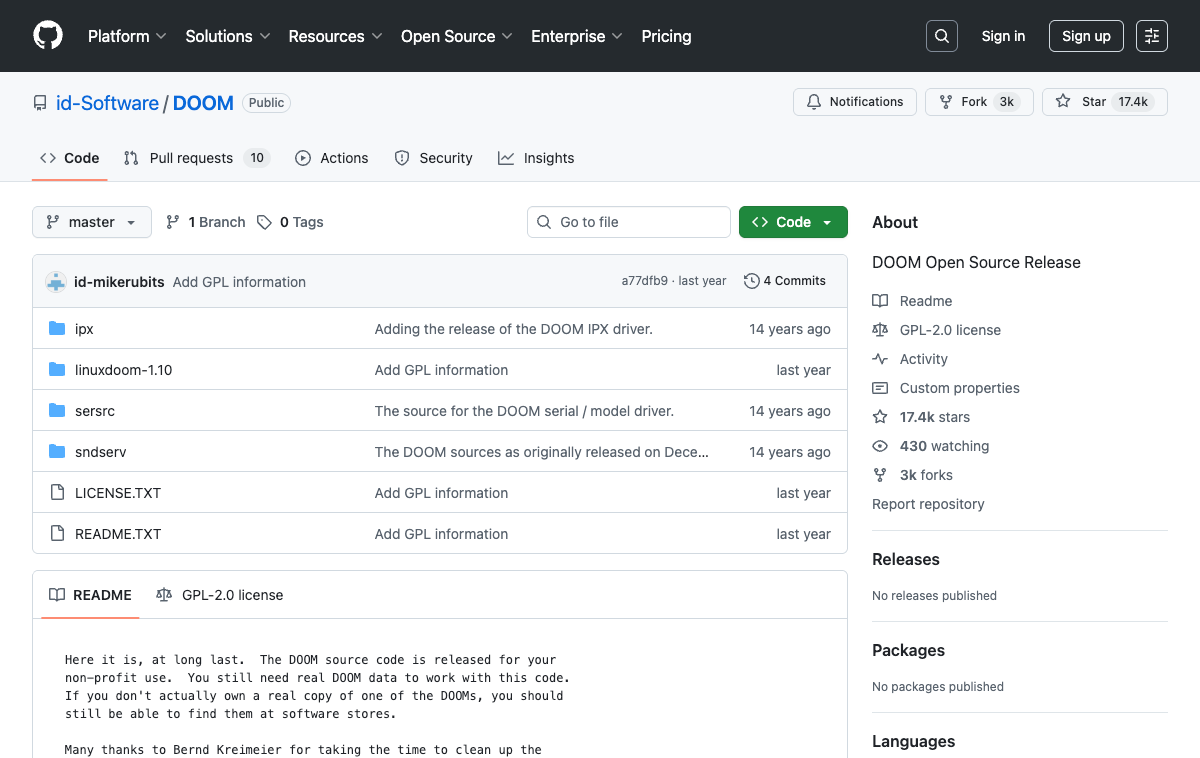Click the id-mikerubits avatar
Image resolution: width=1200 pixels, height=758 pixels.
pos(56,282)
